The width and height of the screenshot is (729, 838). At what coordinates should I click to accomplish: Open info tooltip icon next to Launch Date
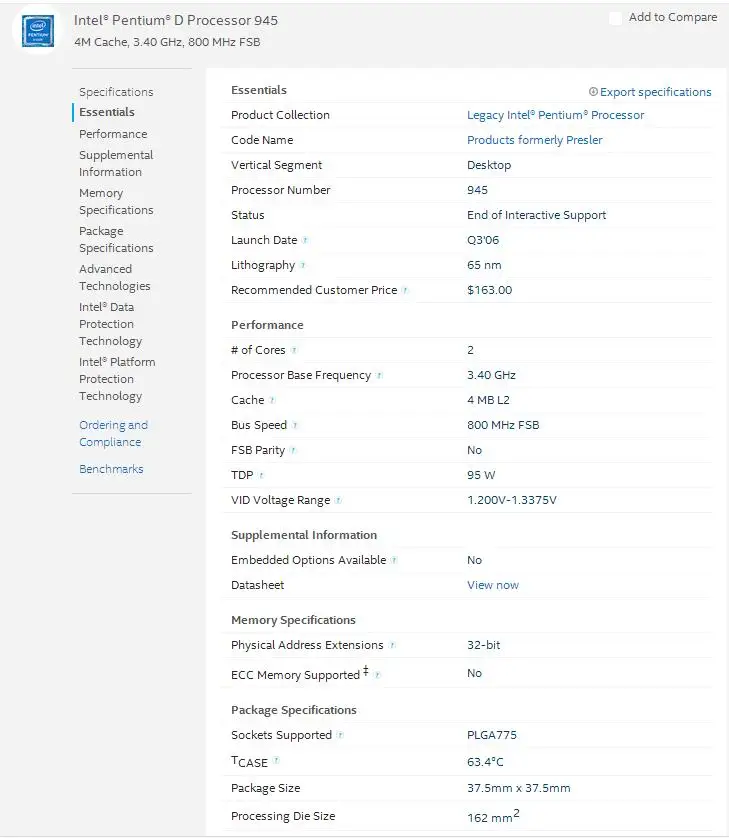(x=305, y=240)
